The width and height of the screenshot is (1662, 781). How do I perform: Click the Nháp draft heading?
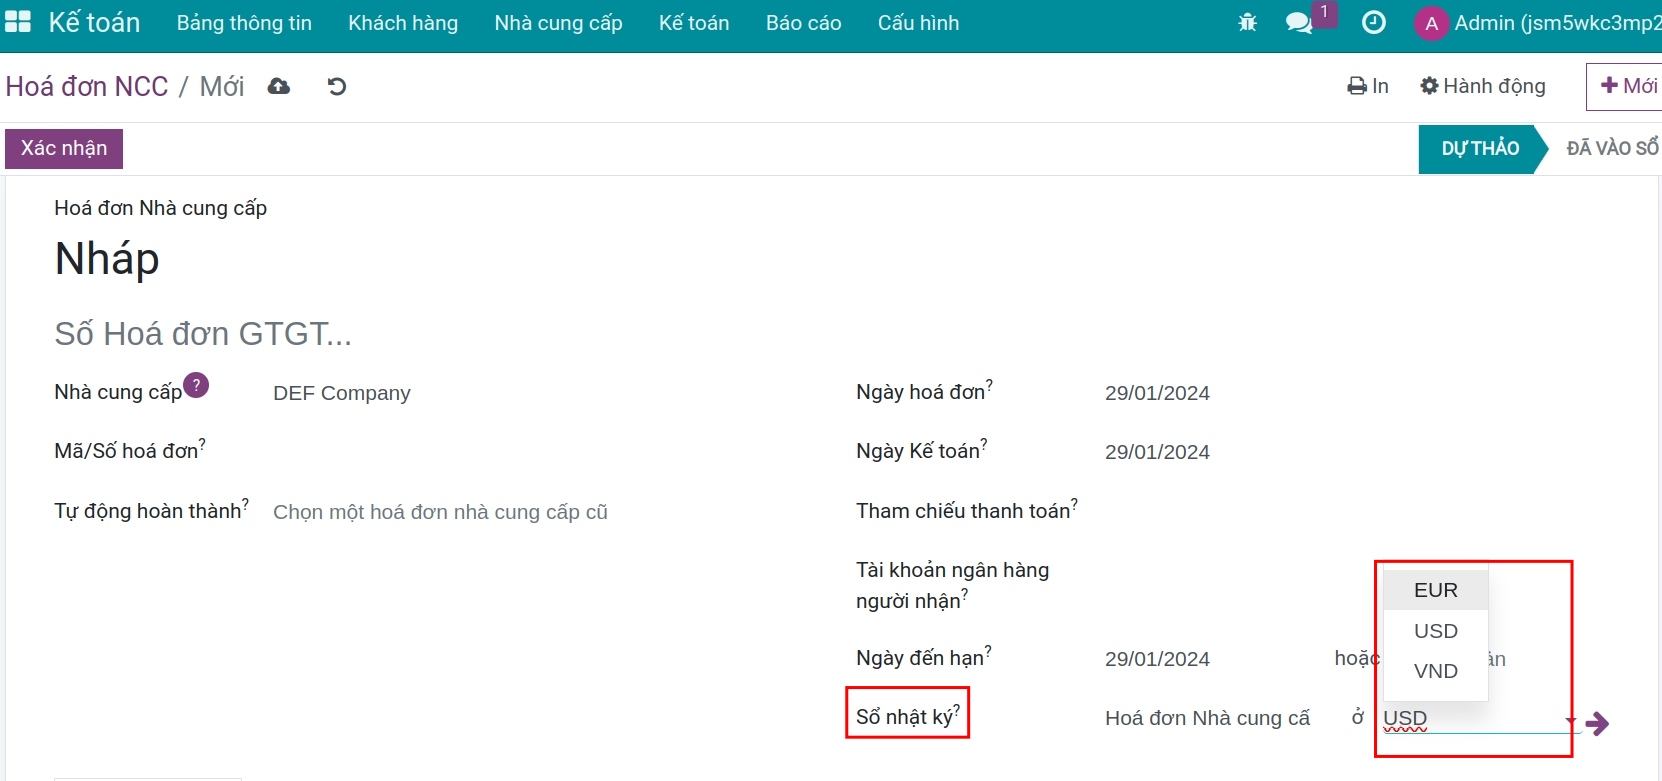(107, 260)
